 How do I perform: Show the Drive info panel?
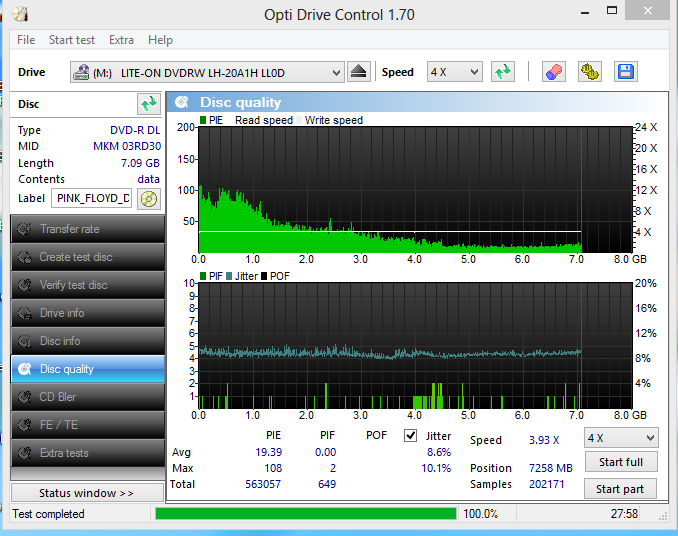(x=88, y=313)
